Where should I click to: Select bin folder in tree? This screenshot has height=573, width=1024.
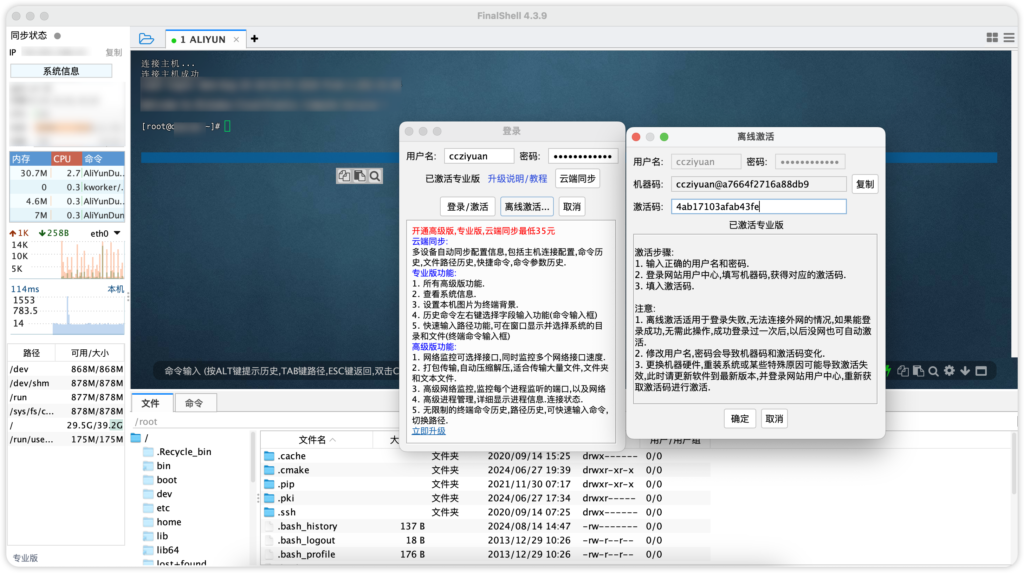(x=157, y=466)
